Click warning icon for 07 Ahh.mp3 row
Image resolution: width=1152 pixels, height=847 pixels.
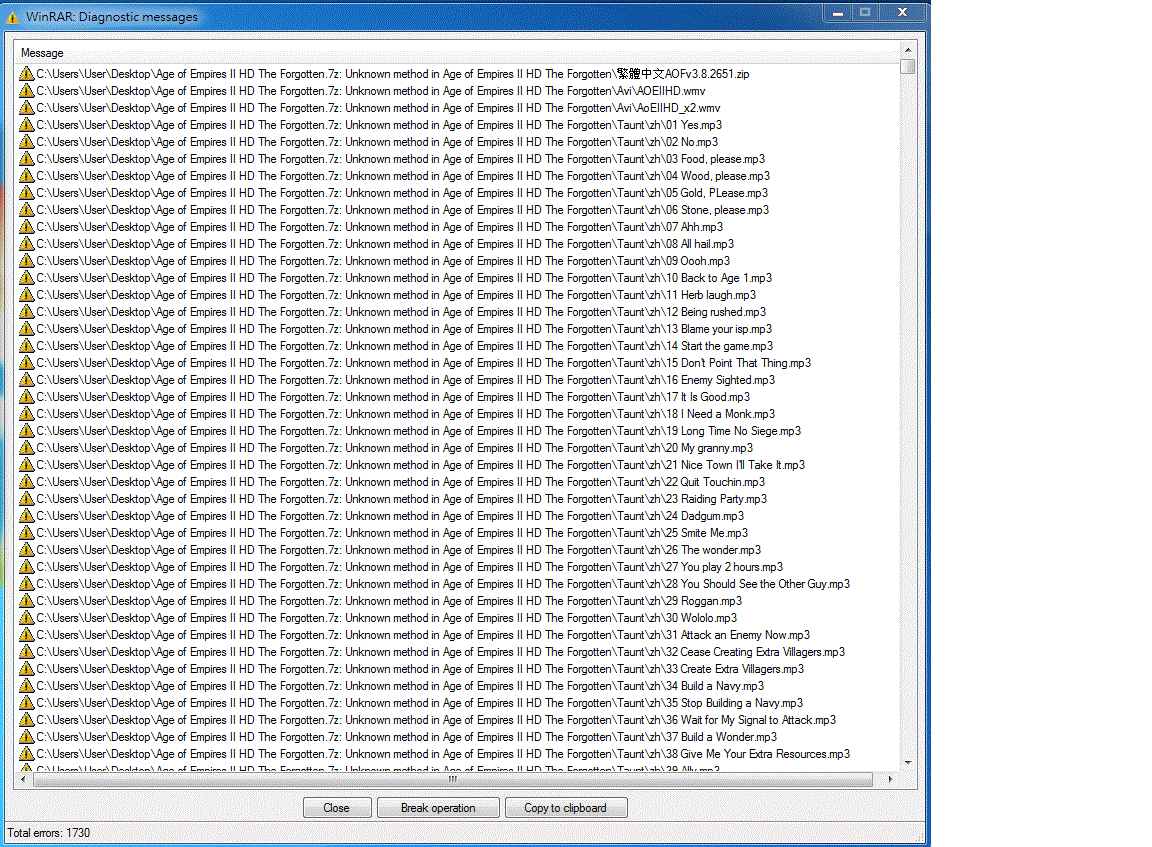(26, 226)
